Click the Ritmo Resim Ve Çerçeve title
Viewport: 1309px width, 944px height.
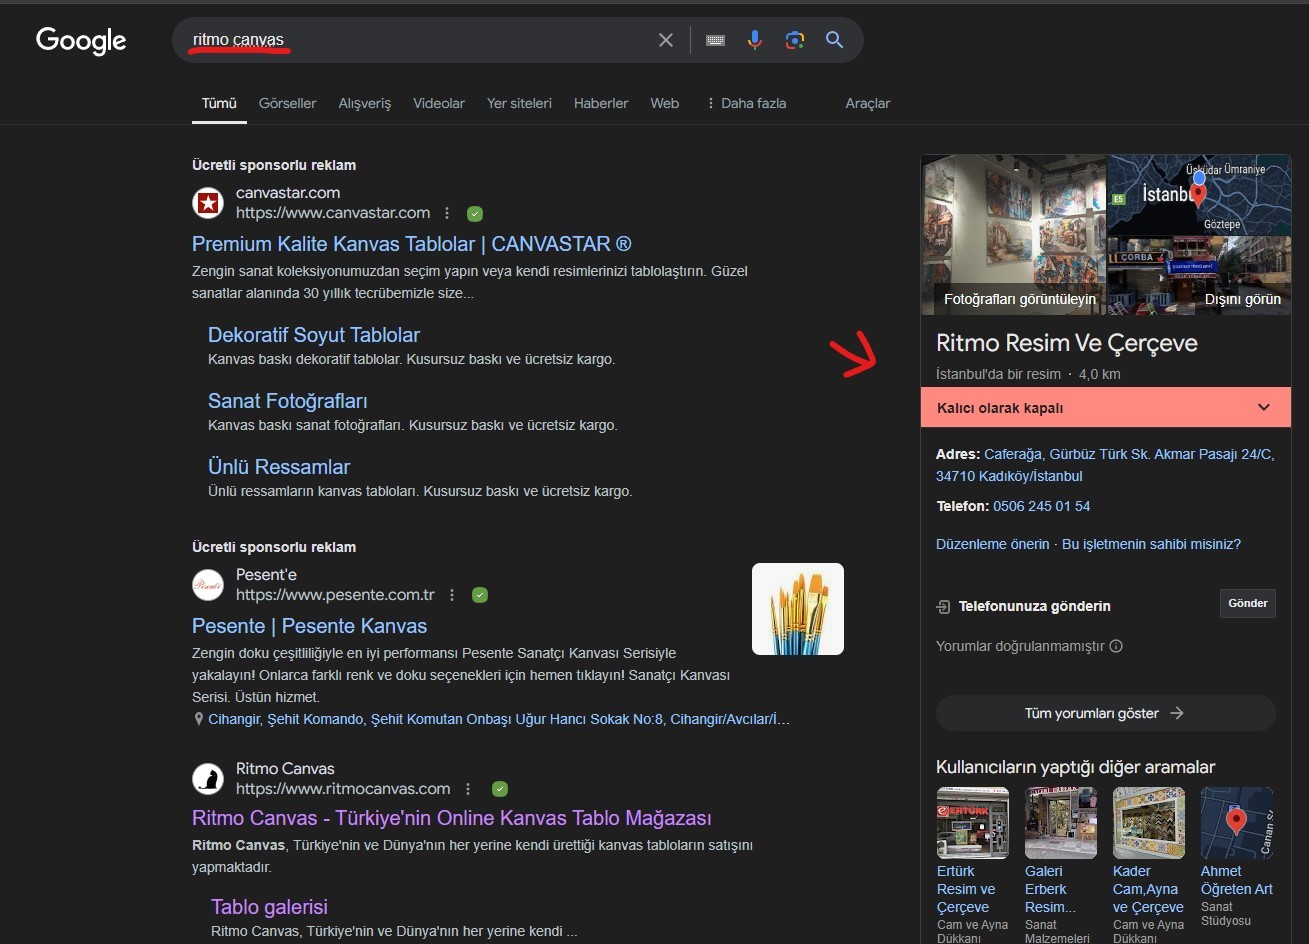click(x=1066, y=343)
